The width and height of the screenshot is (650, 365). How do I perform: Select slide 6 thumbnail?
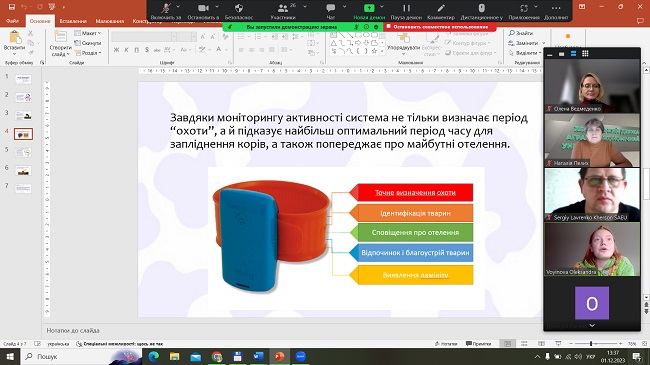point(23,170)
